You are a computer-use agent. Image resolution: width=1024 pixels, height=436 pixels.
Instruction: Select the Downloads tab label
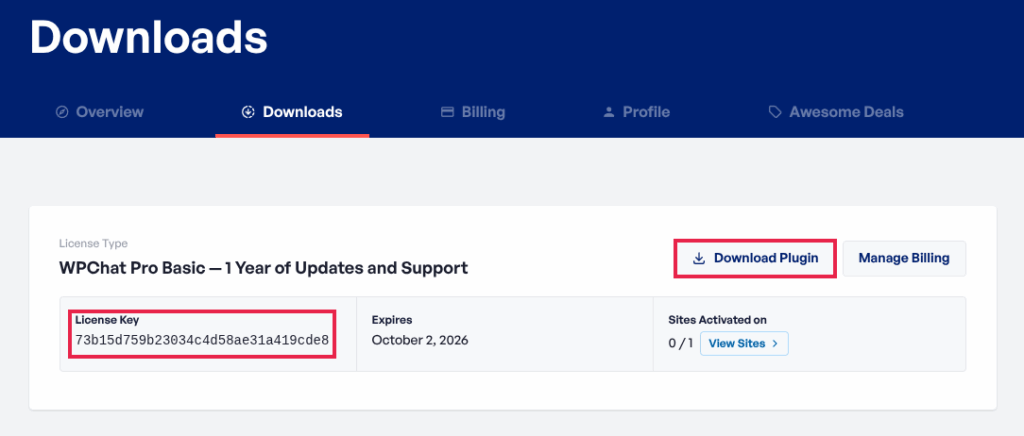point(302,112)
